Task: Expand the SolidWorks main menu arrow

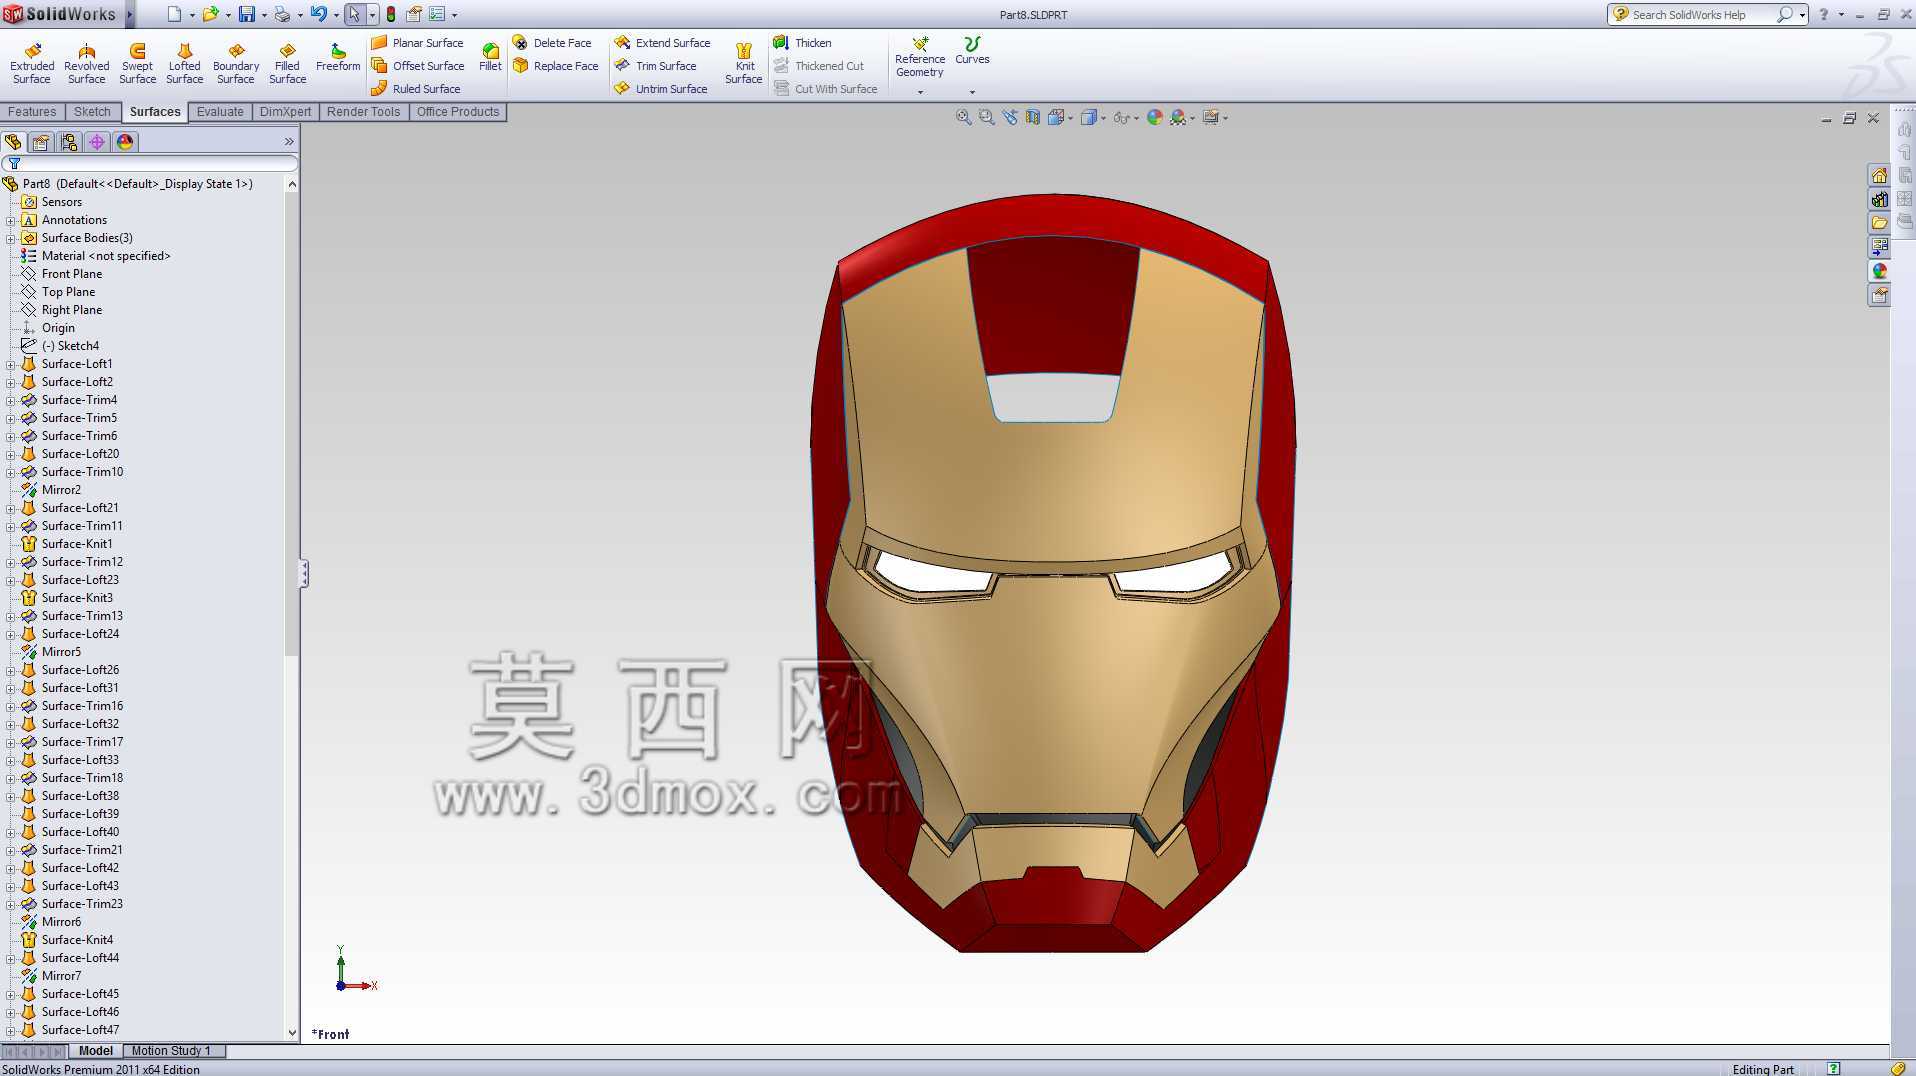Action: [x=128, y=14]
